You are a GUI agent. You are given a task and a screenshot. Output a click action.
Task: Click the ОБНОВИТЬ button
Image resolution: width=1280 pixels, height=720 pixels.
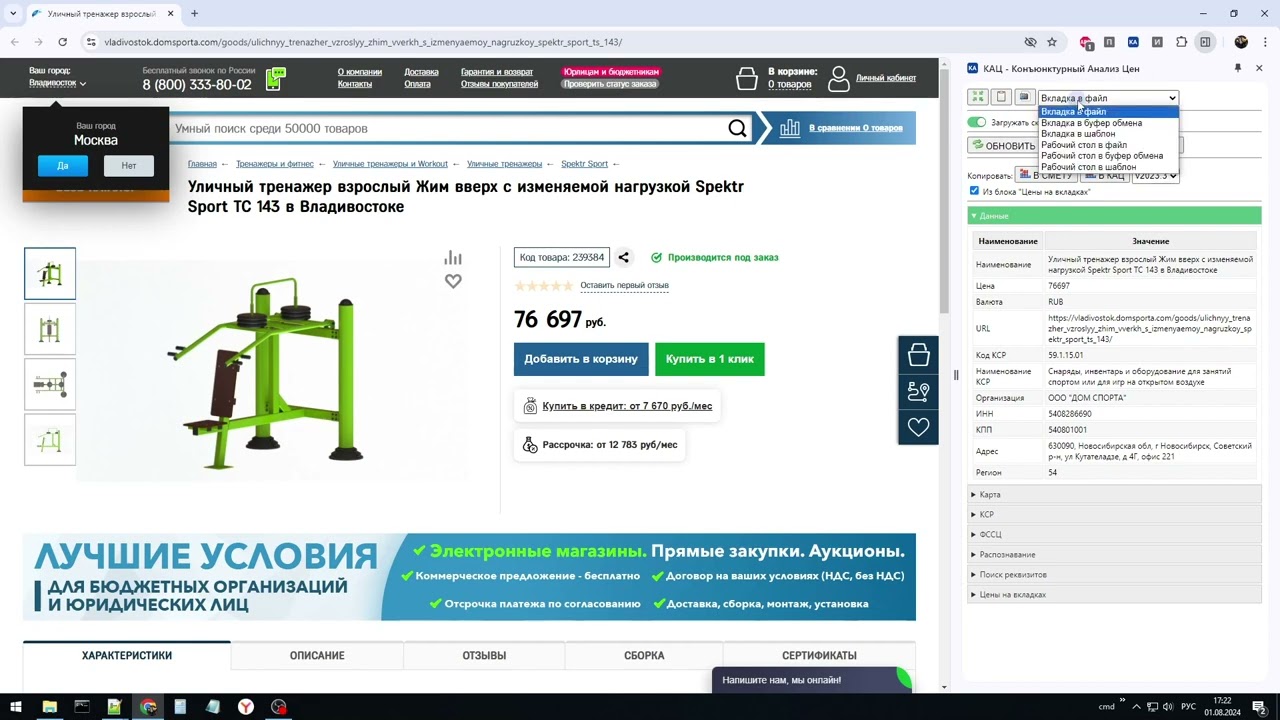[1003, 145]
